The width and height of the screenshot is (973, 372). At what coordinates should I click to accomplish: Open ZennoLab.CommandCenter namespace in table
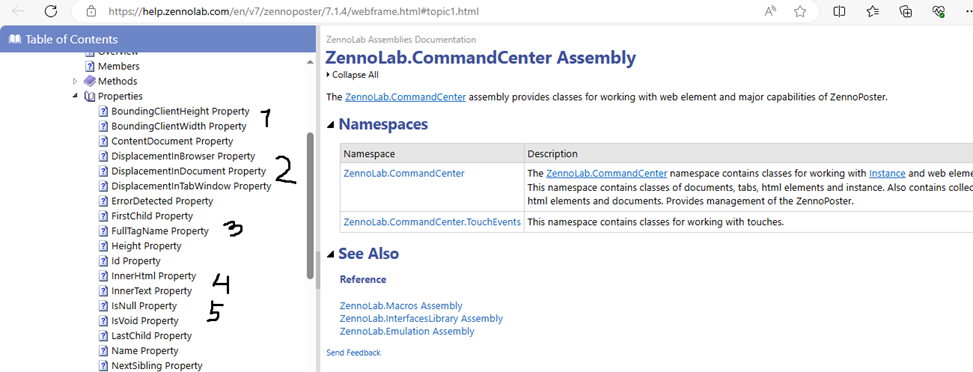[x=404, y=173]
